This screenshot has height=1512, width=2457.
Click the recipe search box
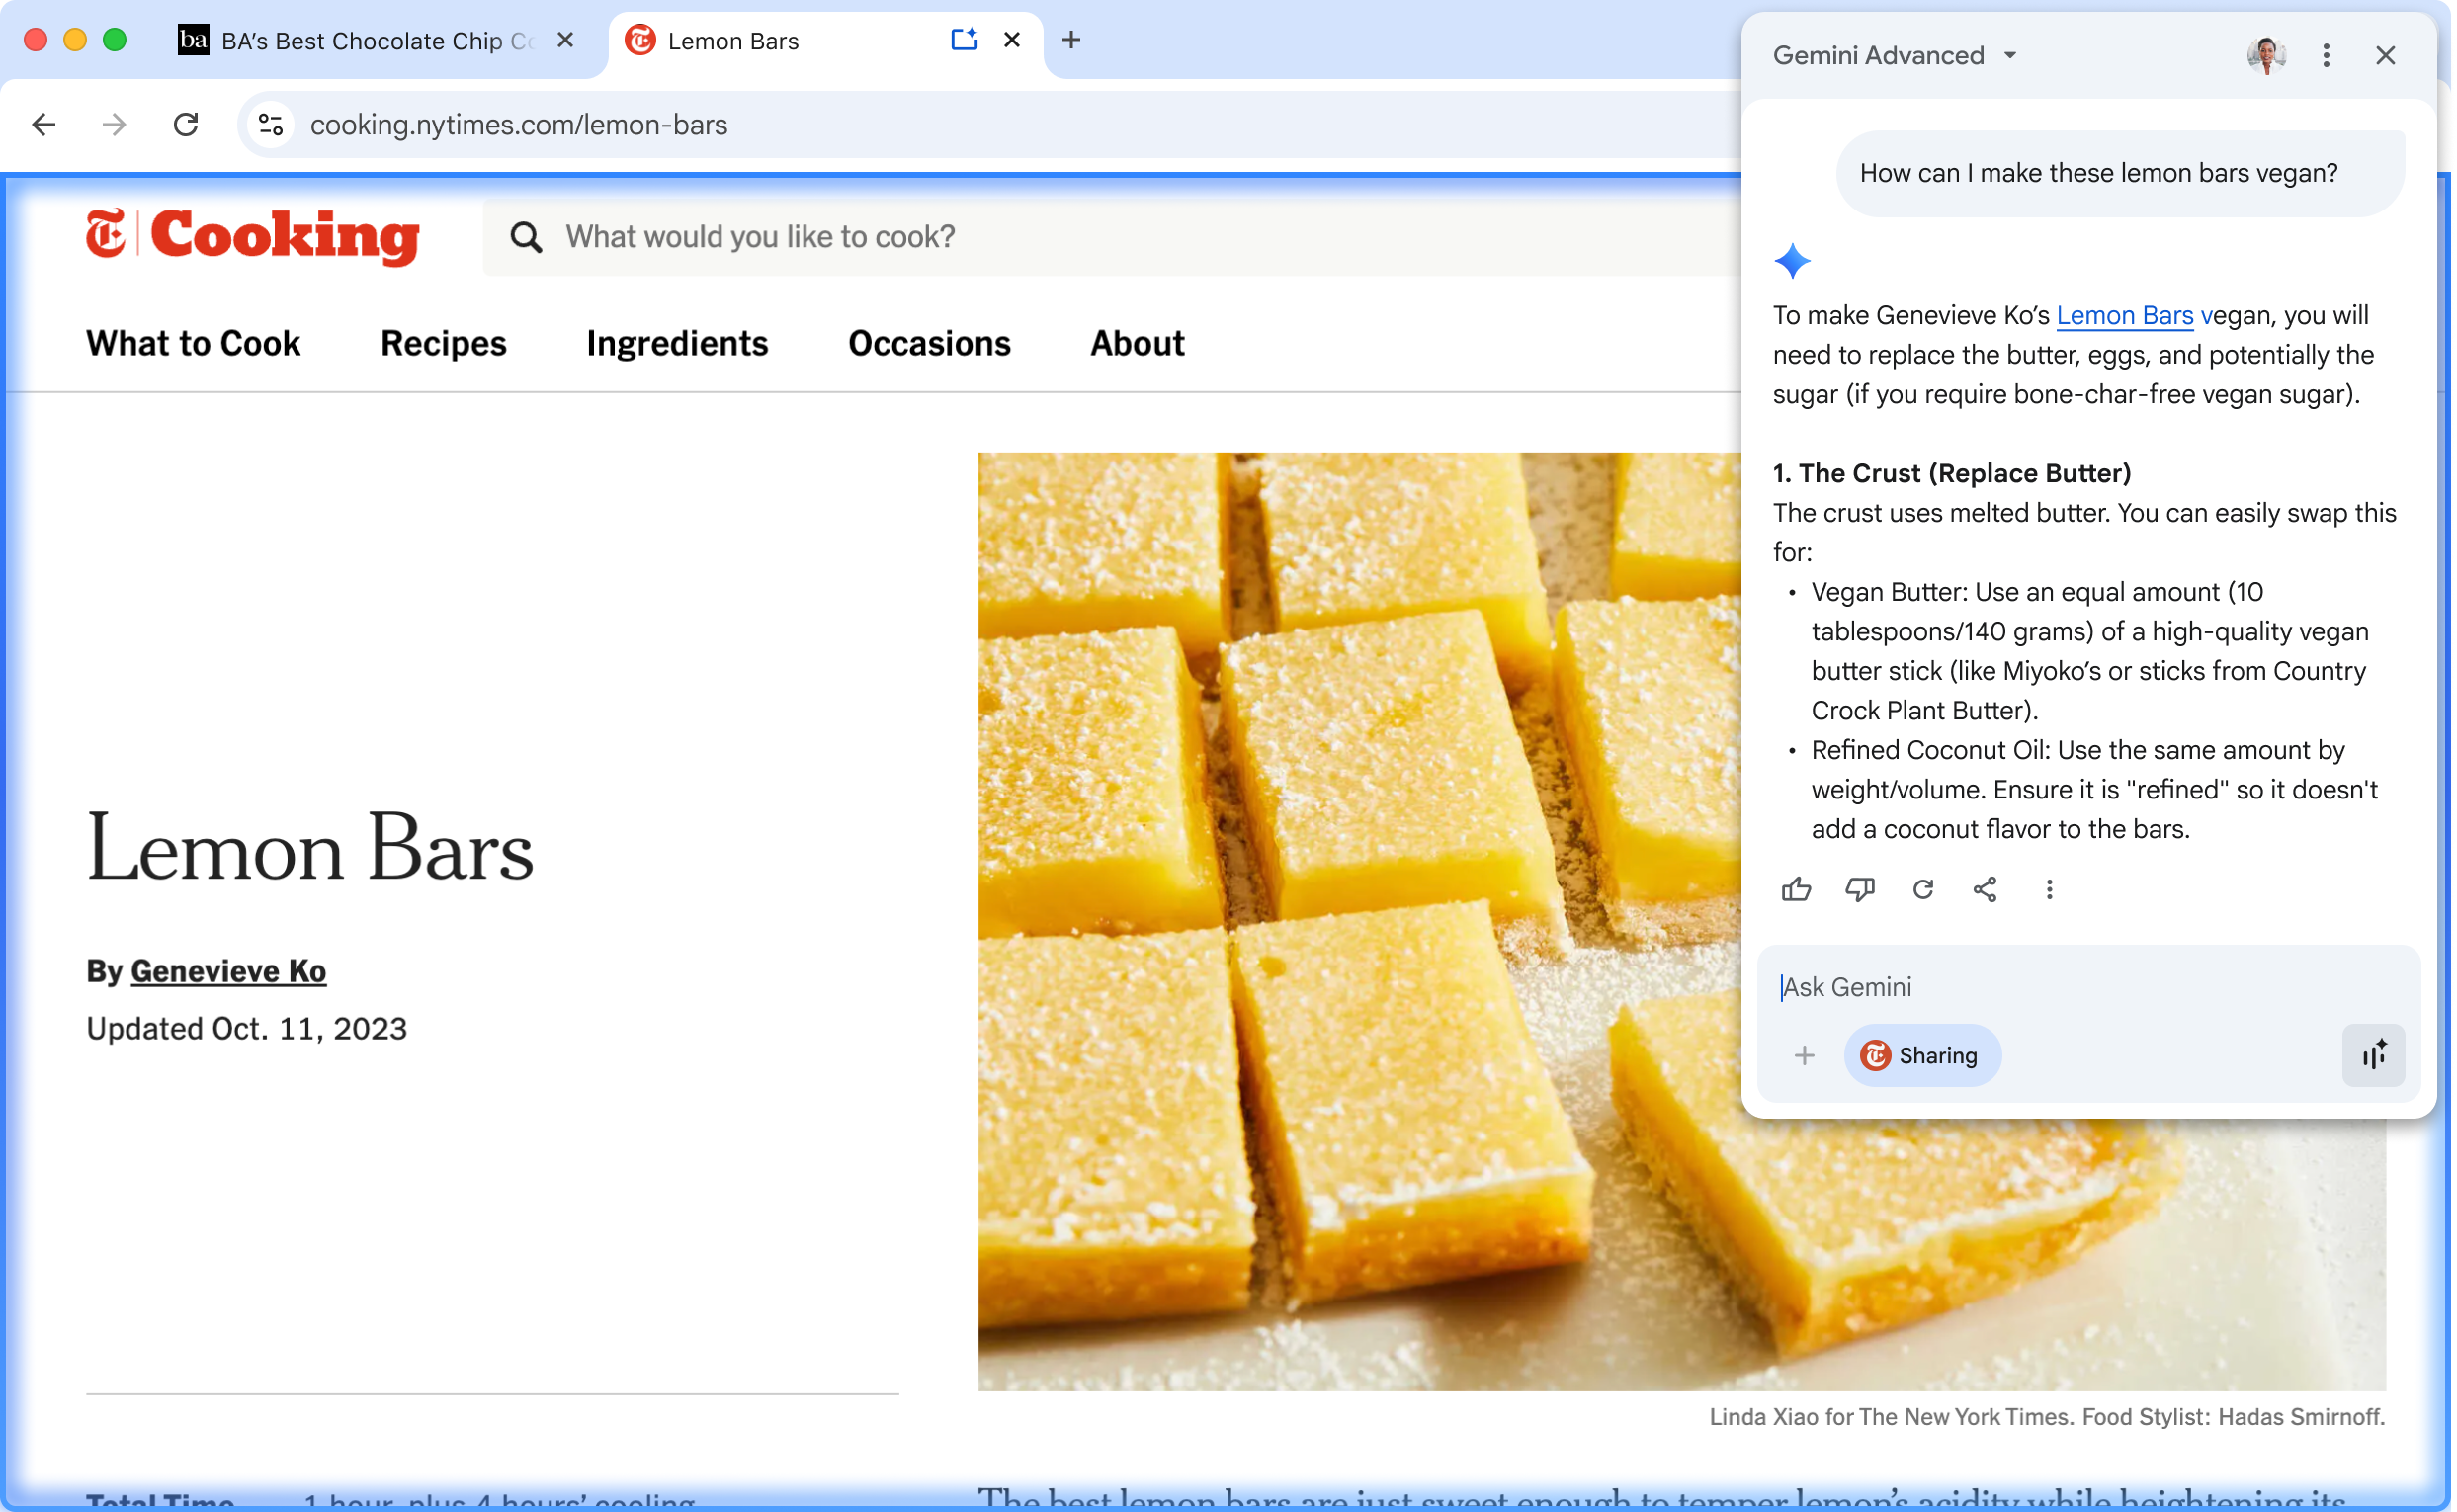1100,237
